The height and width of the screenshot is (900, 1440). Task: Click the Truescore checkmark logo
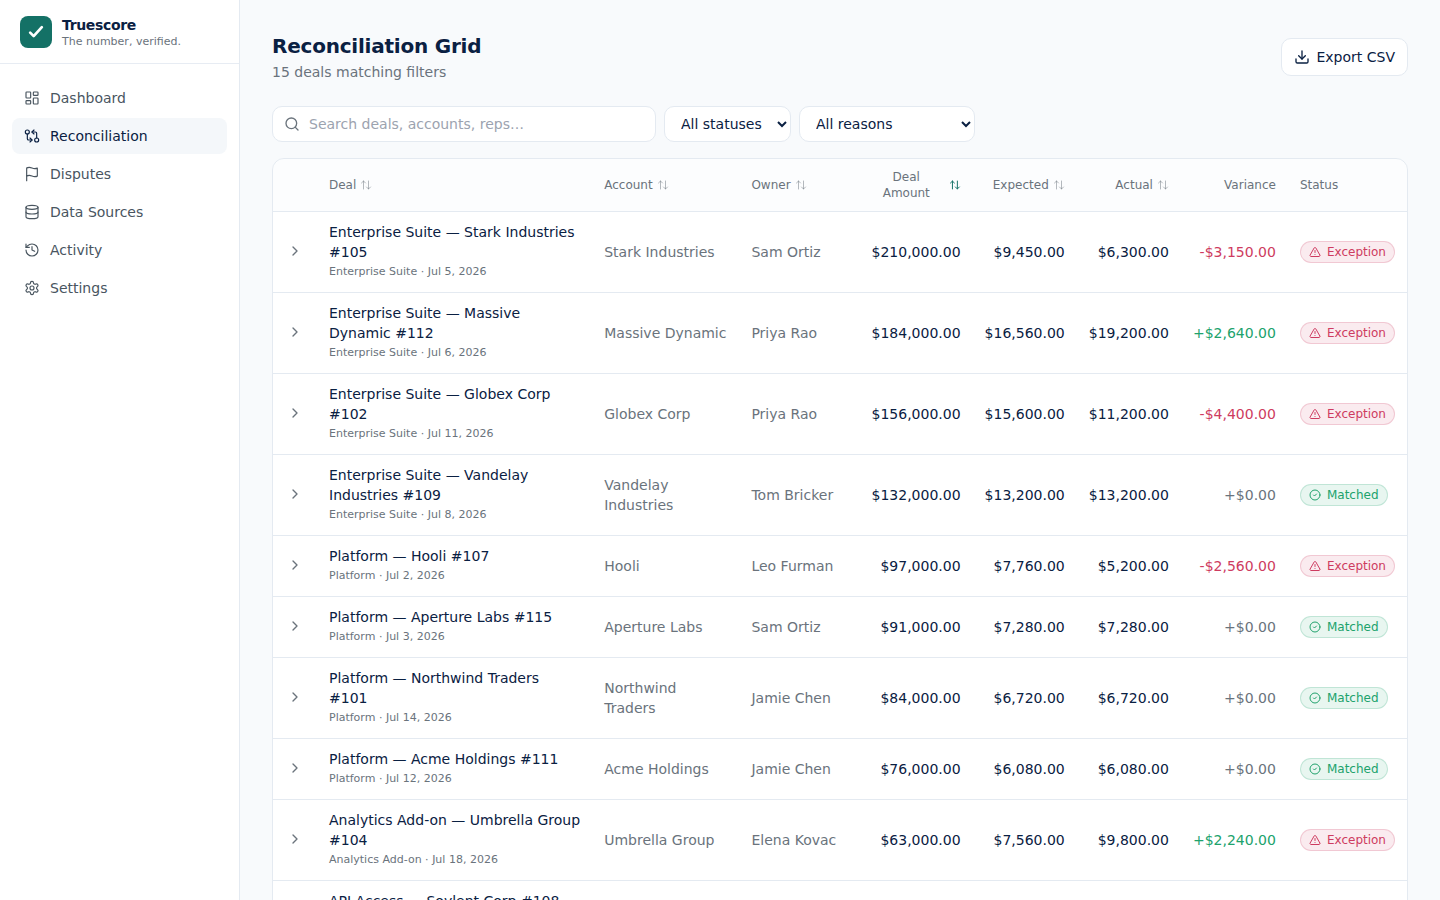(36, 32)
